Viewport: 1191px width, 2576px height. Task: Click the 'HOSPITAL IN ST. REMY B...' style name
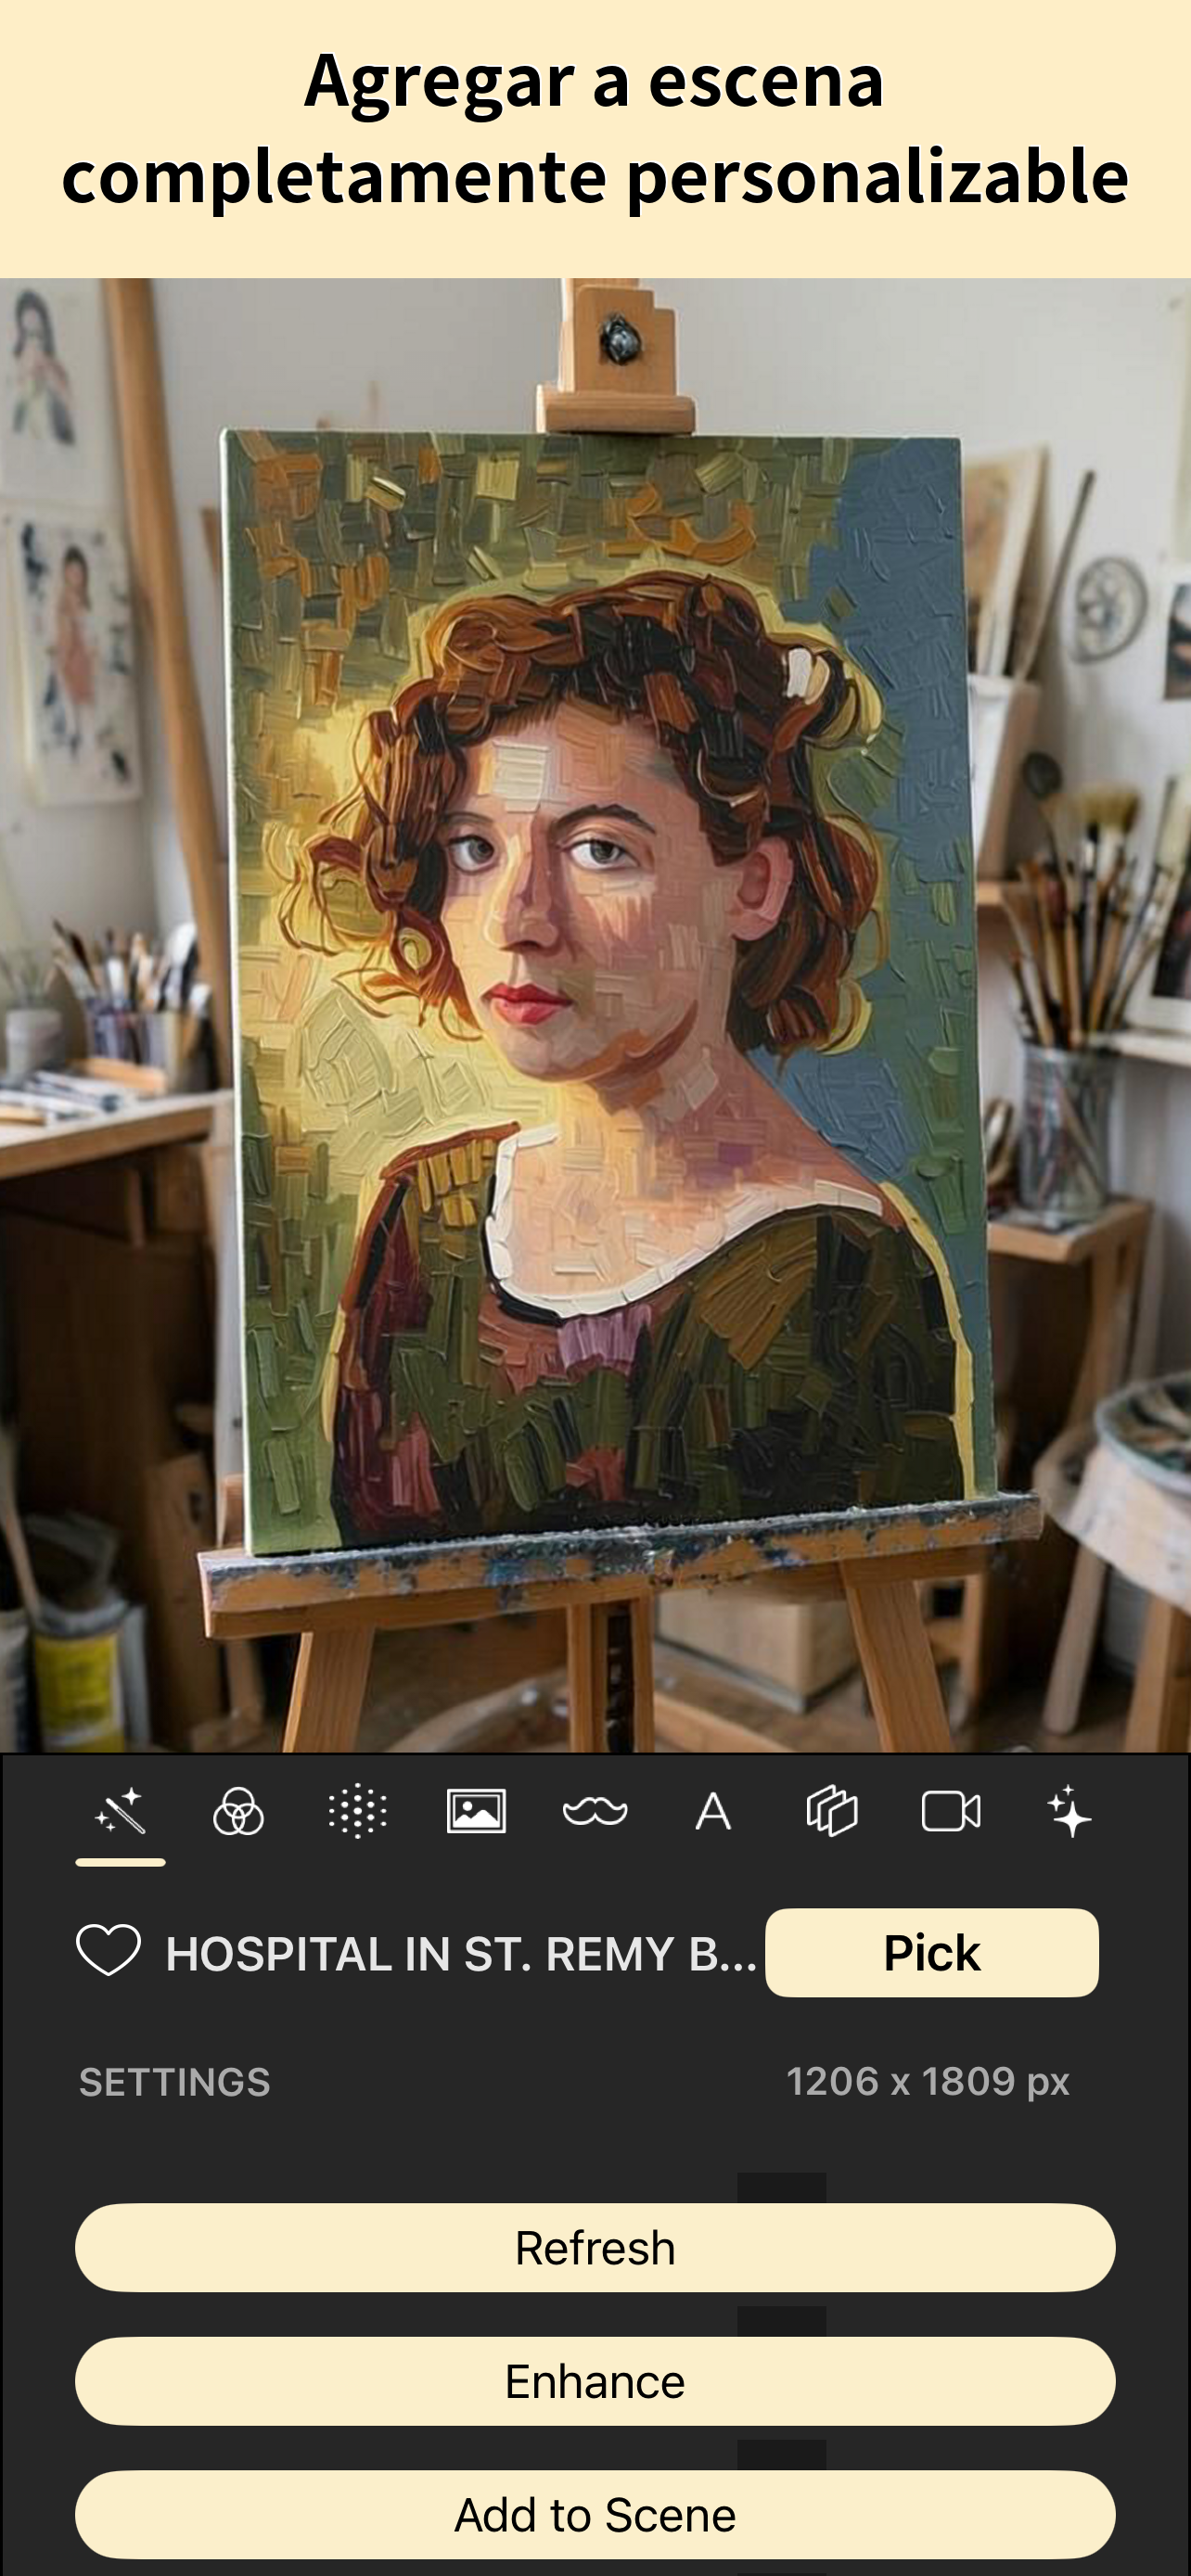click(x=461, y=1953)
